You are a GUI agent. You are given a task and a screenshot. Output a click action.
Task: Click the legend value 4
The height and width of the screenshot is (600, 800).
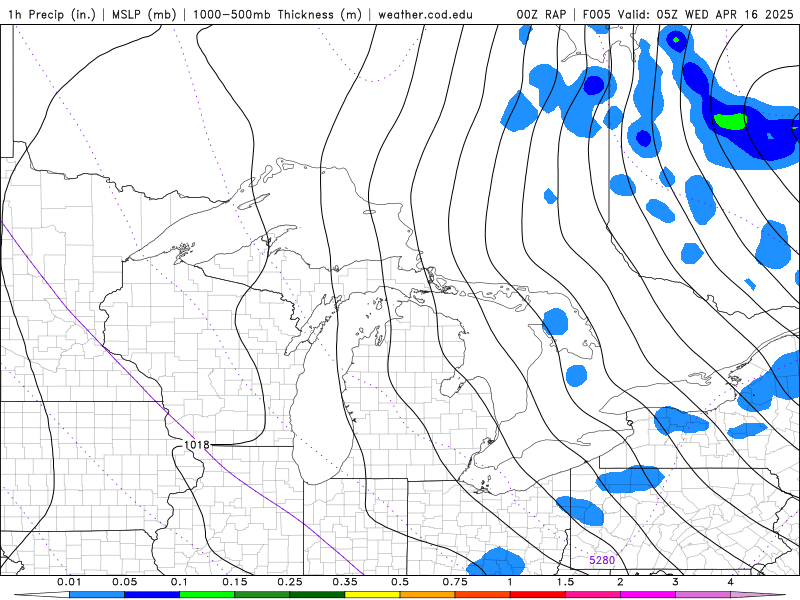point(731,582)
